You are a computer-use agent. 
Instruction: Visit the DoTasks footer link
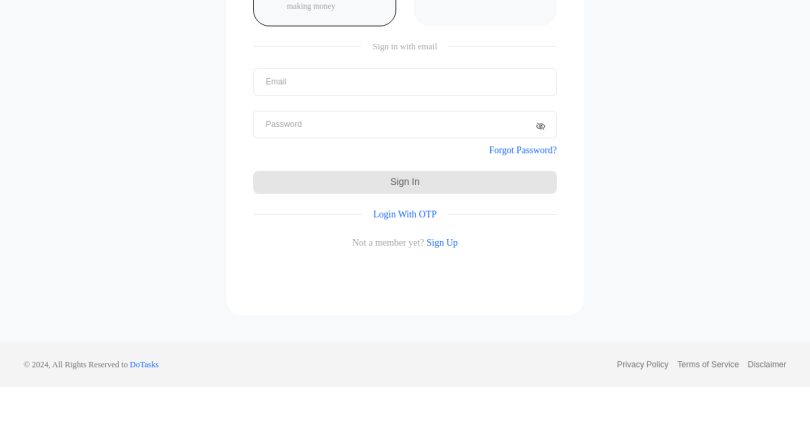[144, 365]
